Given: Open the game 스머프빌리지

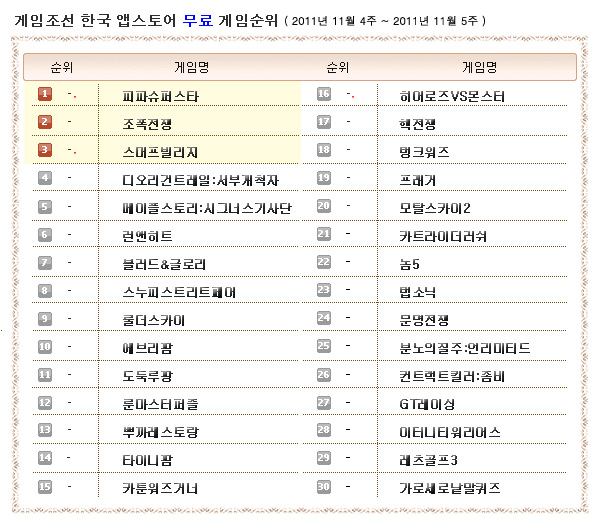Looking at the screenshot, I should pos(160,152).
